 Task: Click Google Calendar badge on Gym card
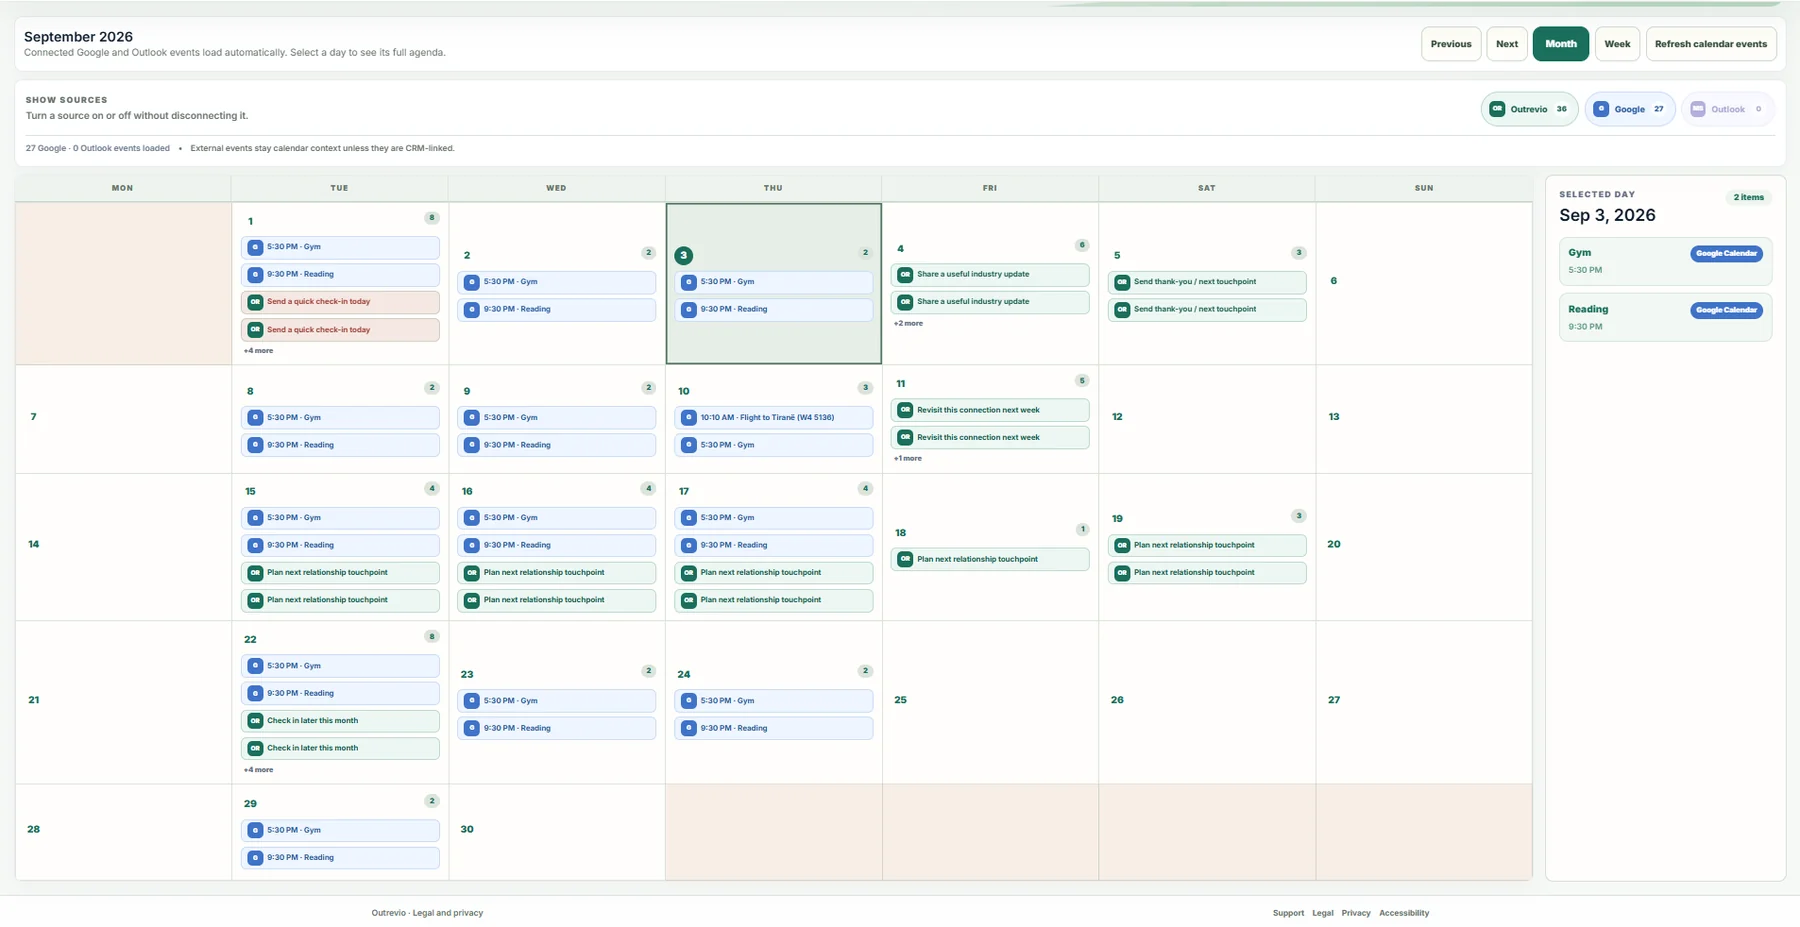[x=1726, y=254]
